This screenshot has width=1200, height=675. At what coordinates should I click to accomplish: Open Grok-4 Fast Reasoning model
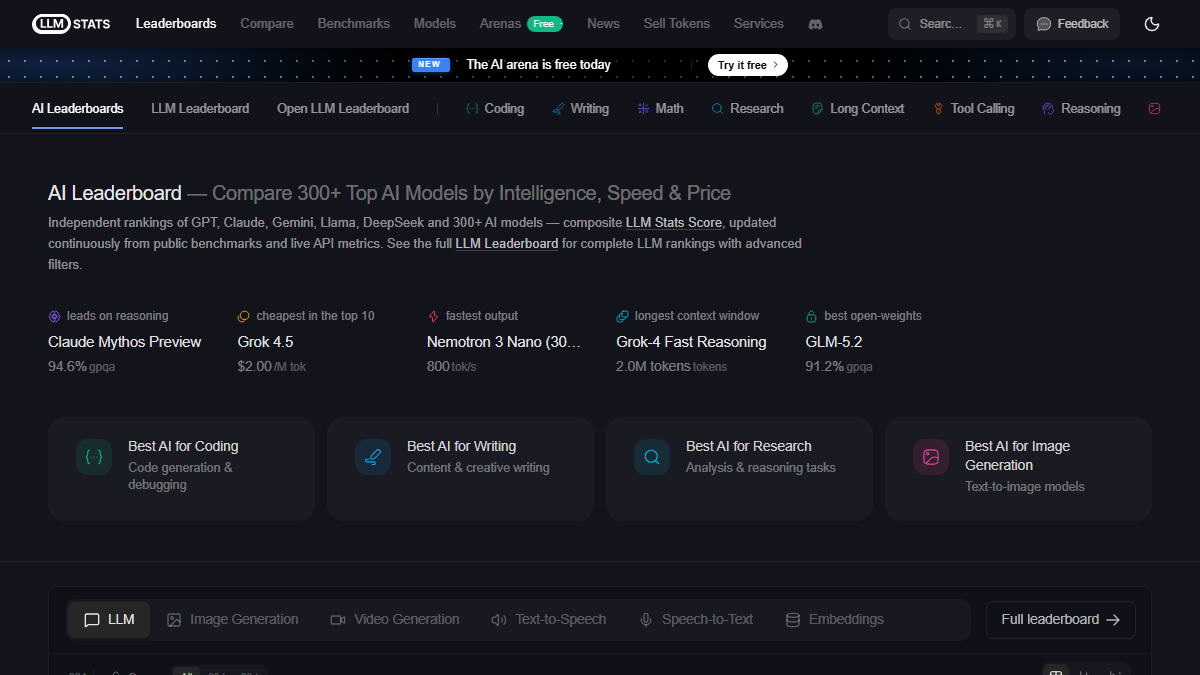point(691,342)
